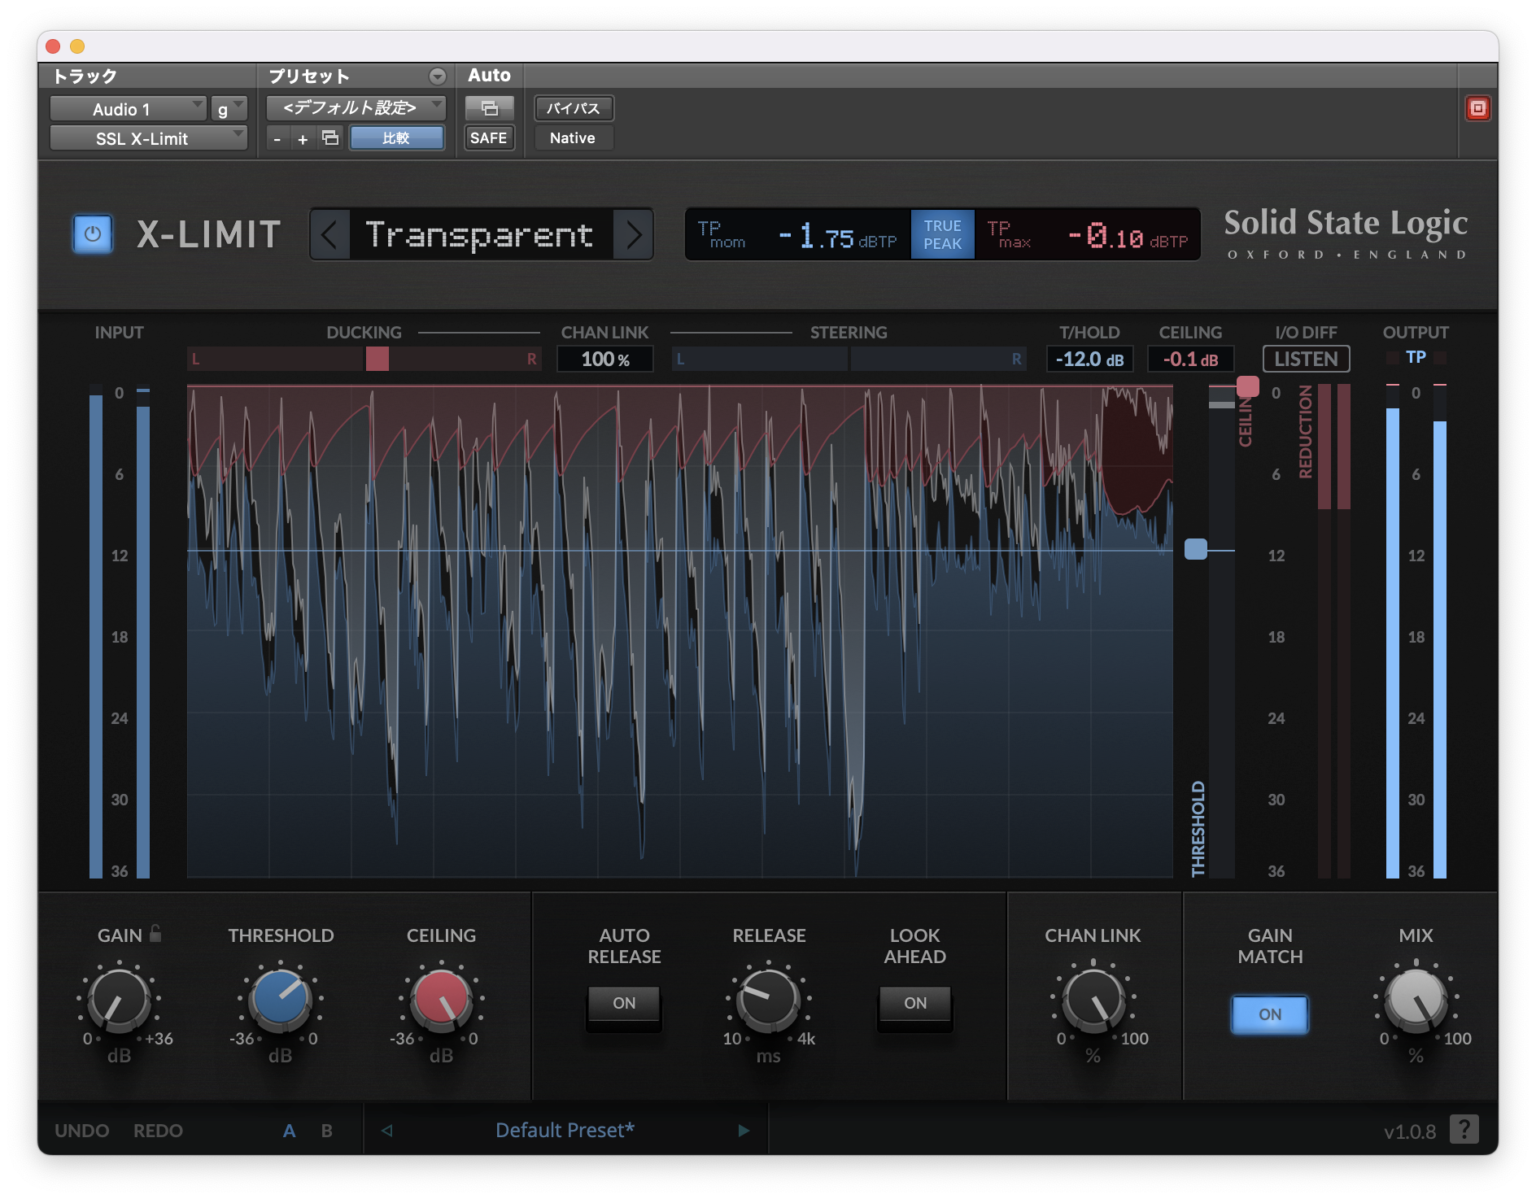Click the CHAN LINK 100% value field
The width and height of the screenshot is (1536, 1199).
604,358
